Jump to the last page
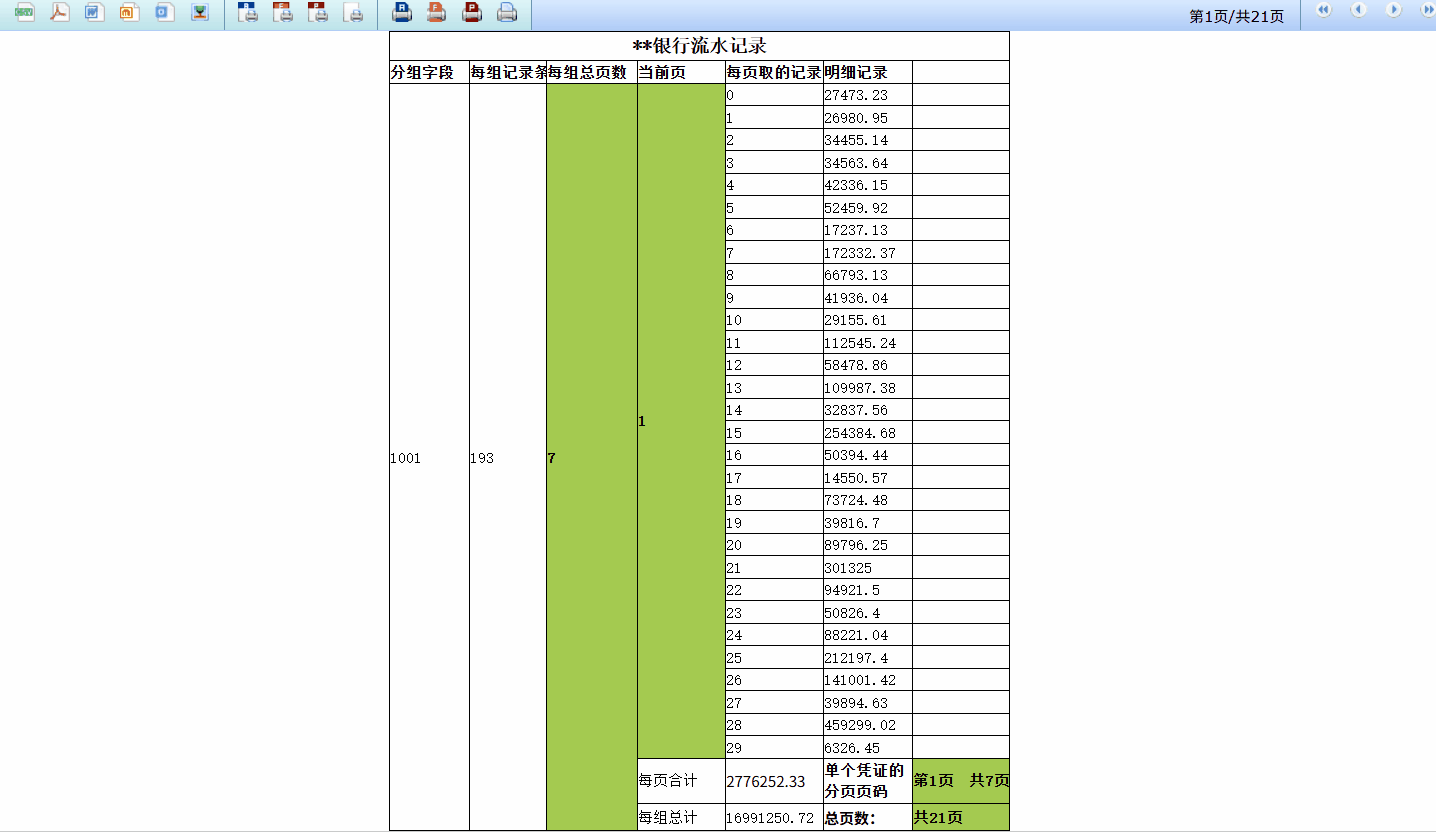The height and width of the screenshot is (832, 1436). [1428, 10]
